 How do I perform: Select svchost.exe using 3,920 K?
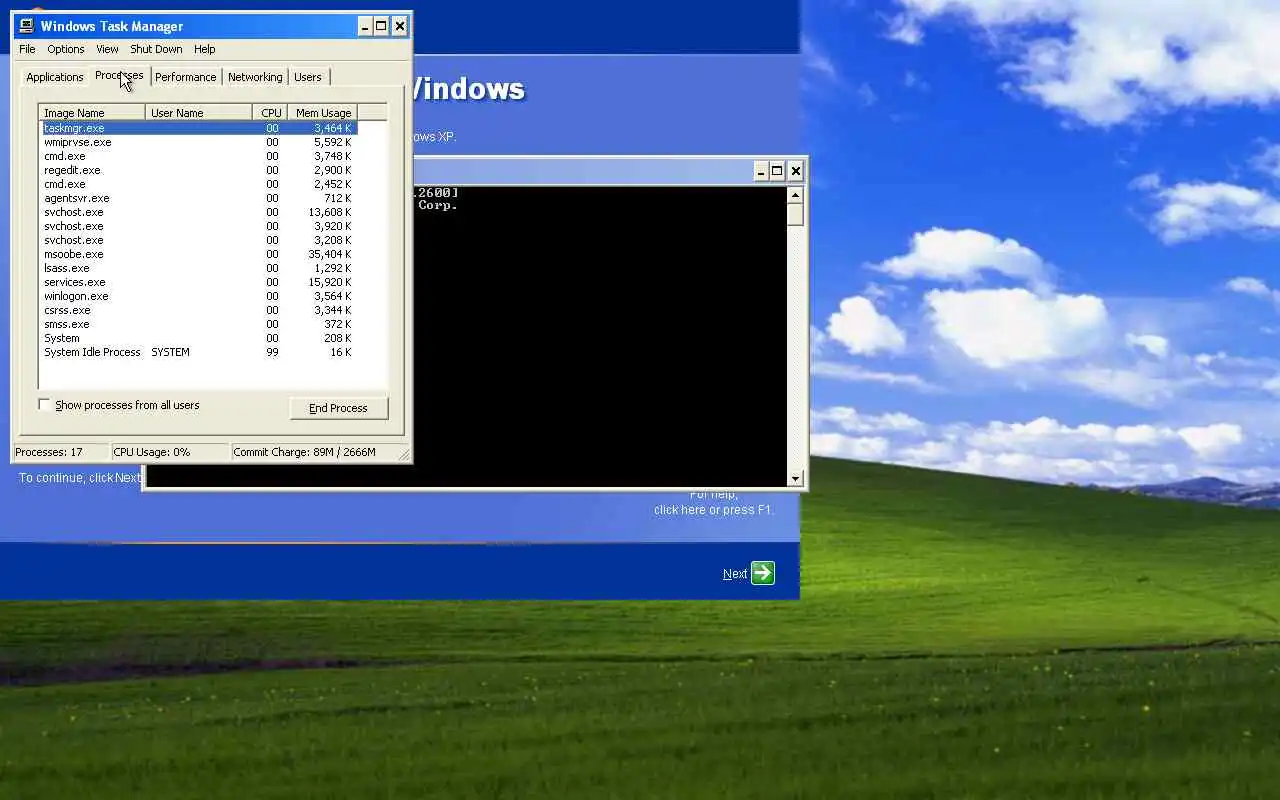tap(198, 226)
